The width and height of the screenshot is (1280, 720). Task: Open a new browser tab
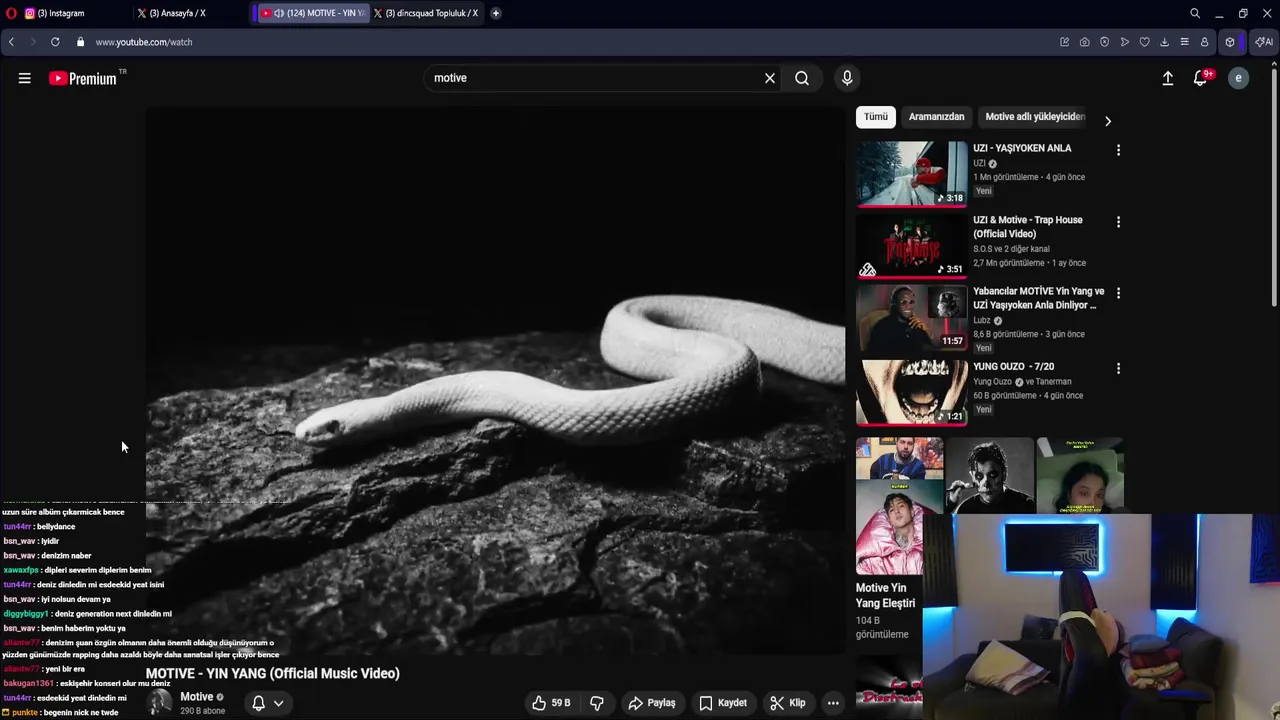496,13
